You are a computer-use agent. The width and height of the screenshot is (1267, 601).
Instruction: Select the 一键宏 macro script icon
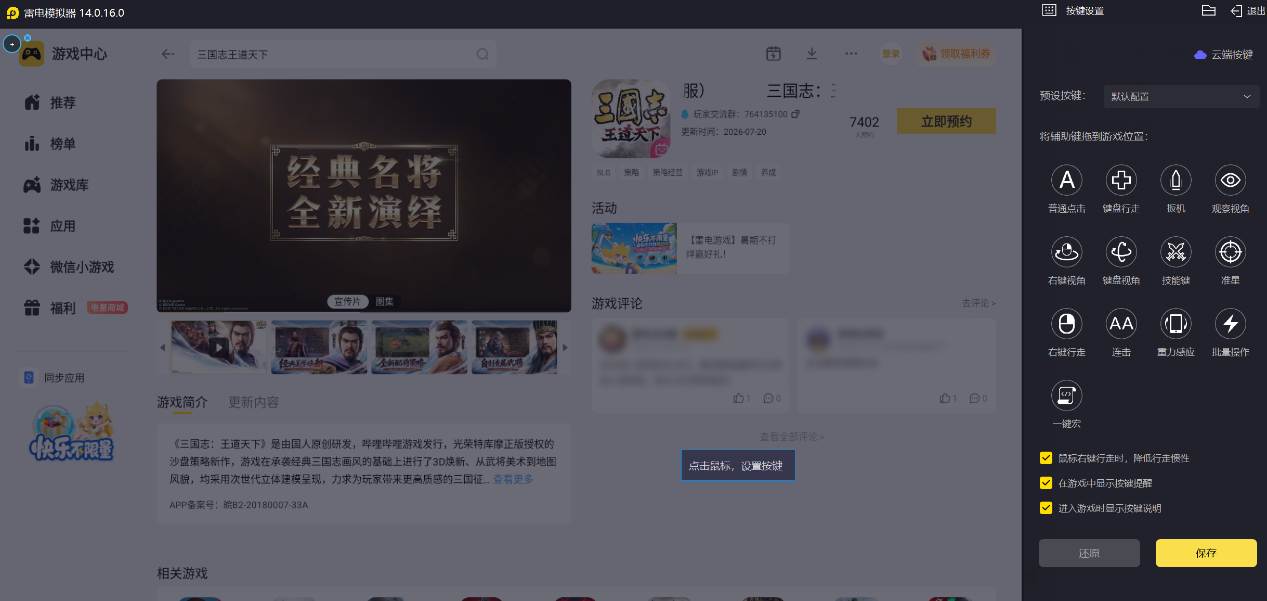point(1067,395)
